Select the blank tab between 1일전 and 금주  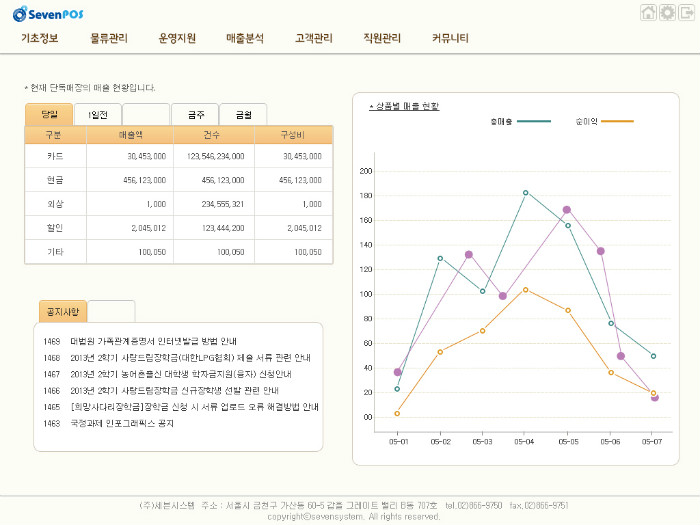(146, 115)
